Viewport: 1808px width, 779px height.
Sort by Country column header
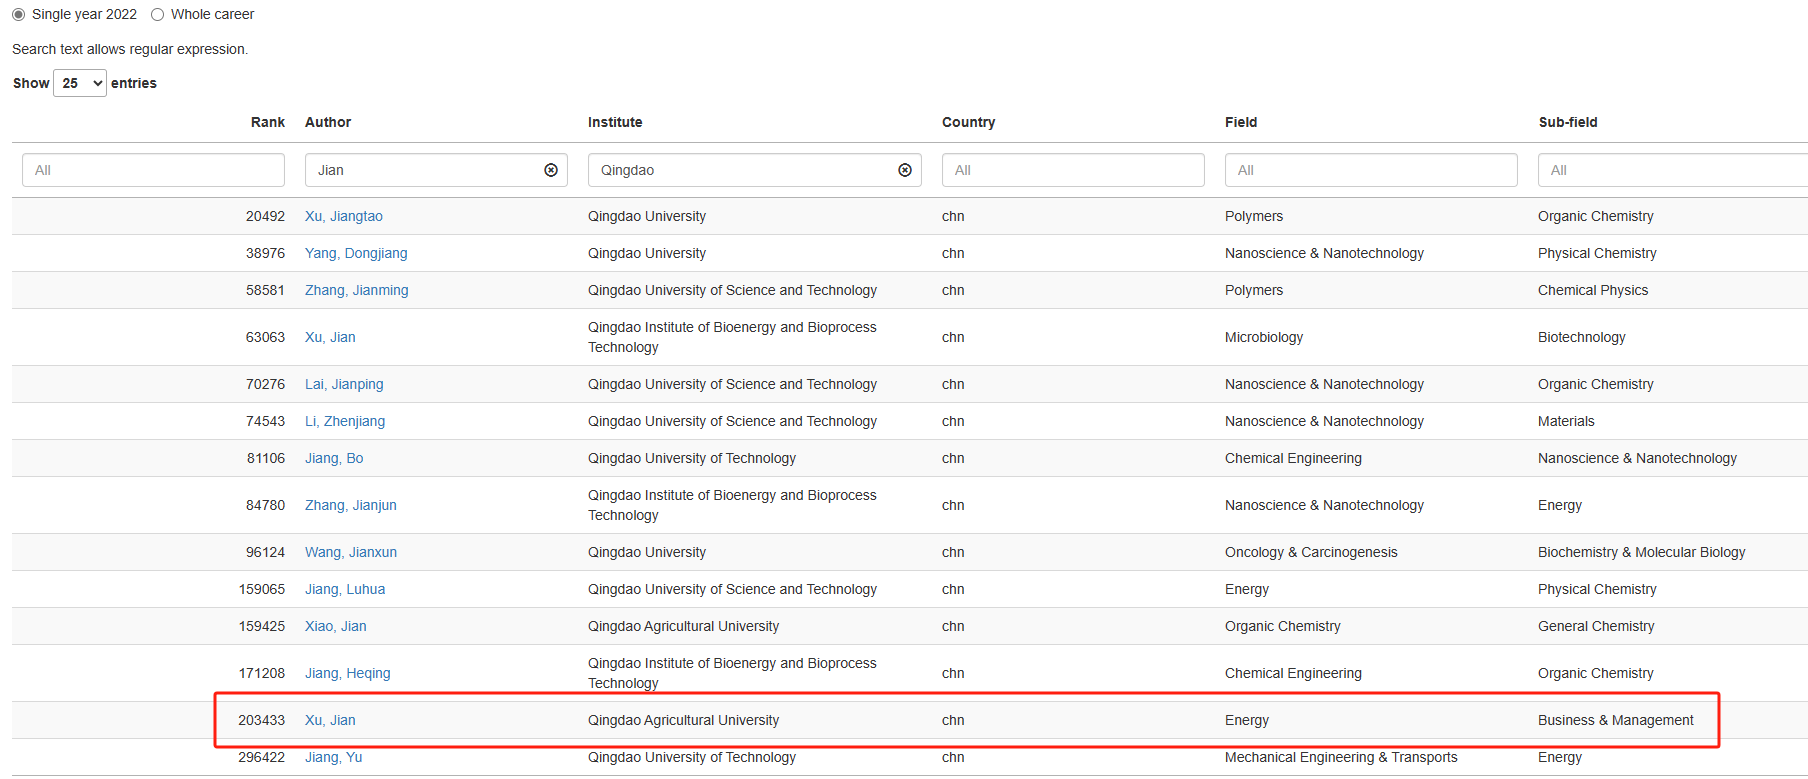coord(968,122)
